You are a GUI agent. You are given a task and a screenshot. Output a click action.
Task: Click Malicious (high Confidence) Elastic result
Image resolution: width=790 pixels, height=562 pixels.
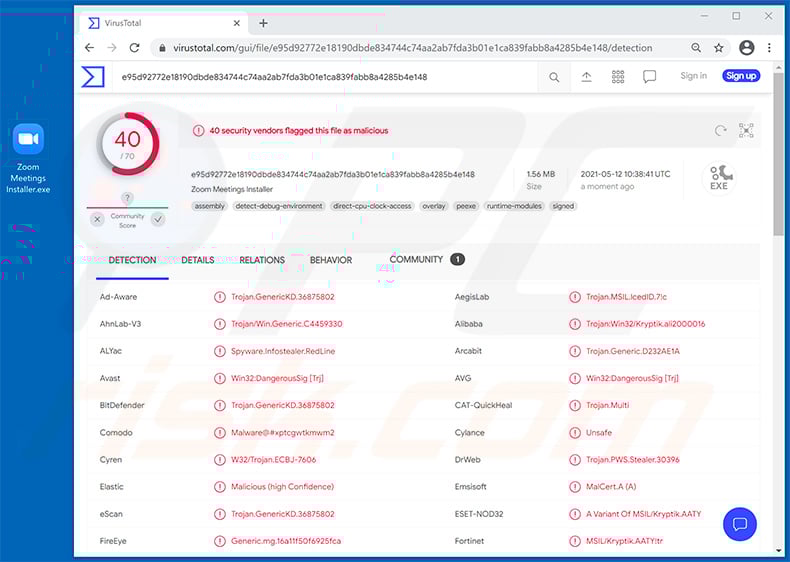click(x=282, y=487)
